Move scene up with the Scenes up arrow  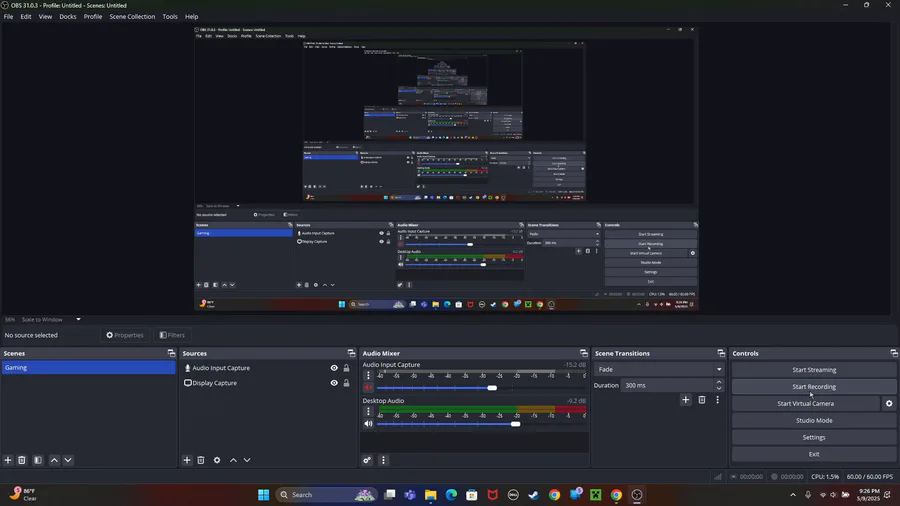tap(55, 460)
